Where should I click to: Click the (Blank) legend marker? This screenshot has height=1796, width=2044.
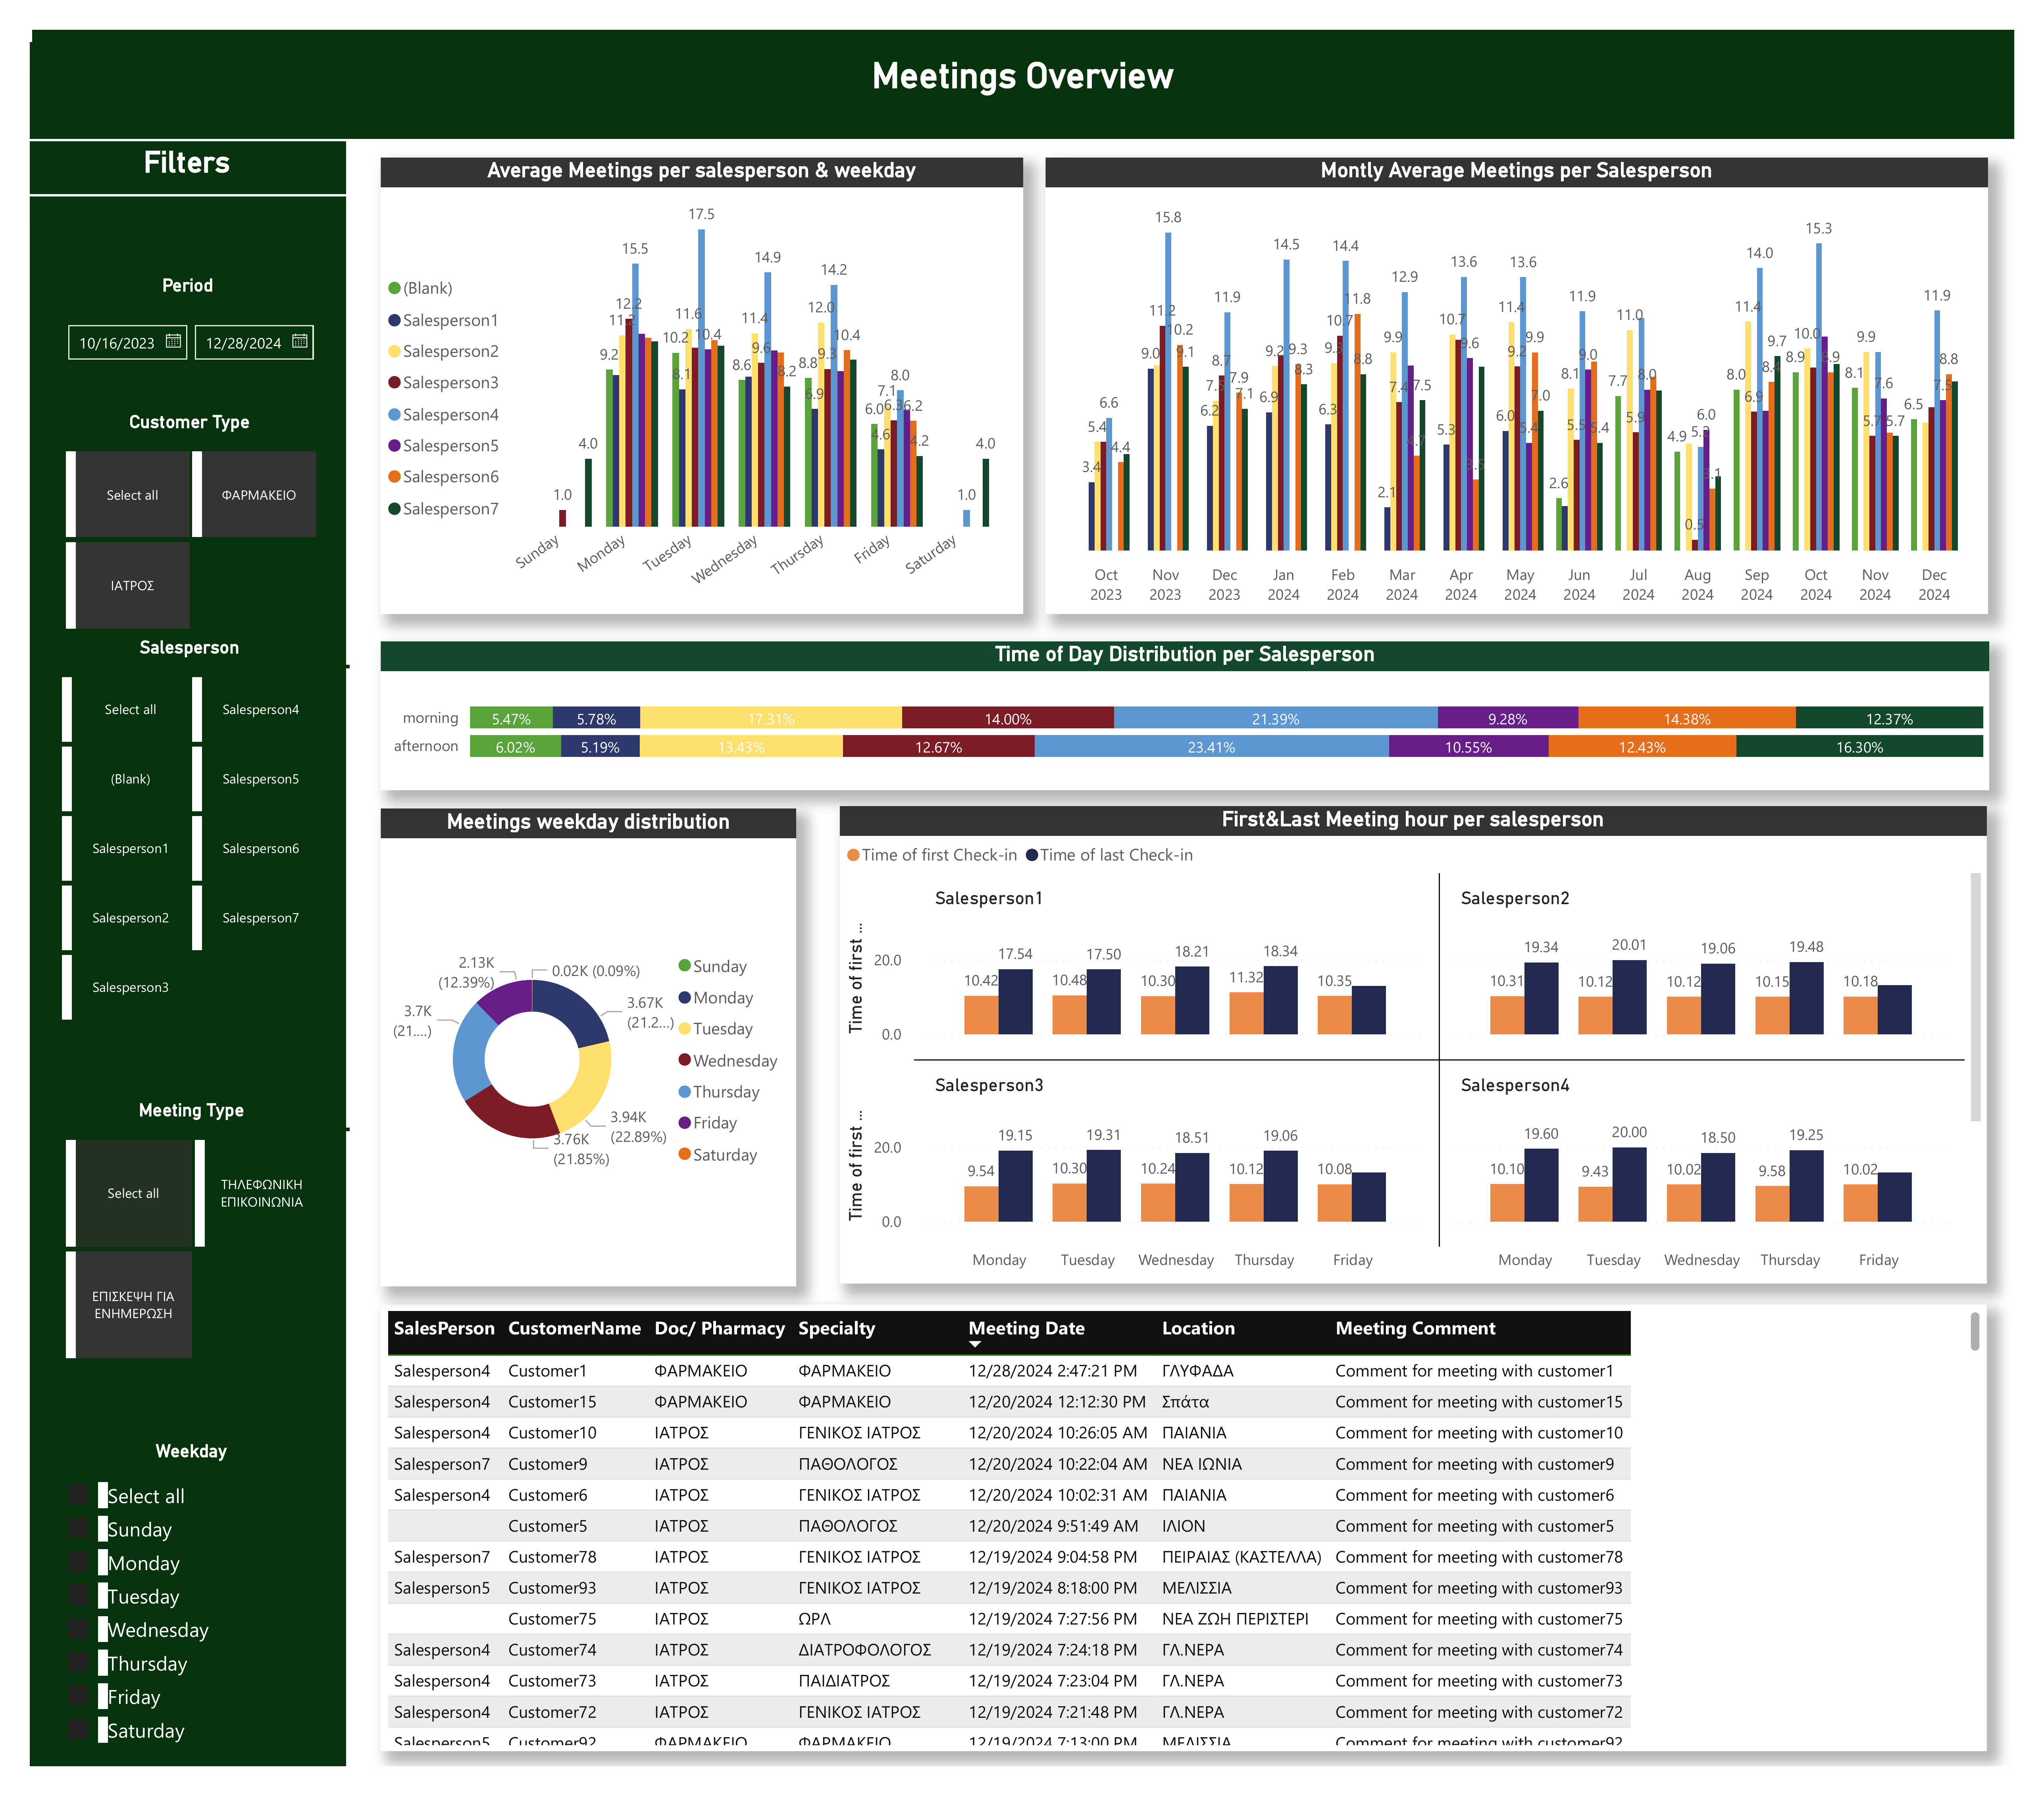(394, 288)
